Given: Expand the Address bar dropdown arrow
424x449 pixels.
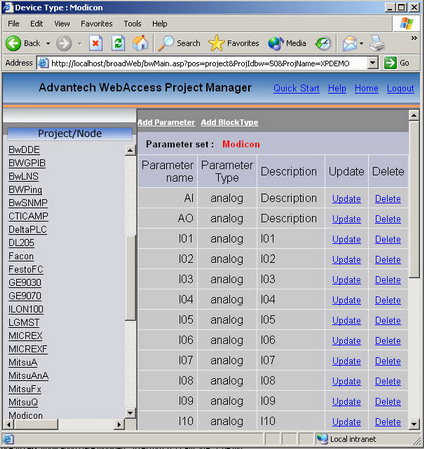Looking at the screenshot, I should pos(373,63).
